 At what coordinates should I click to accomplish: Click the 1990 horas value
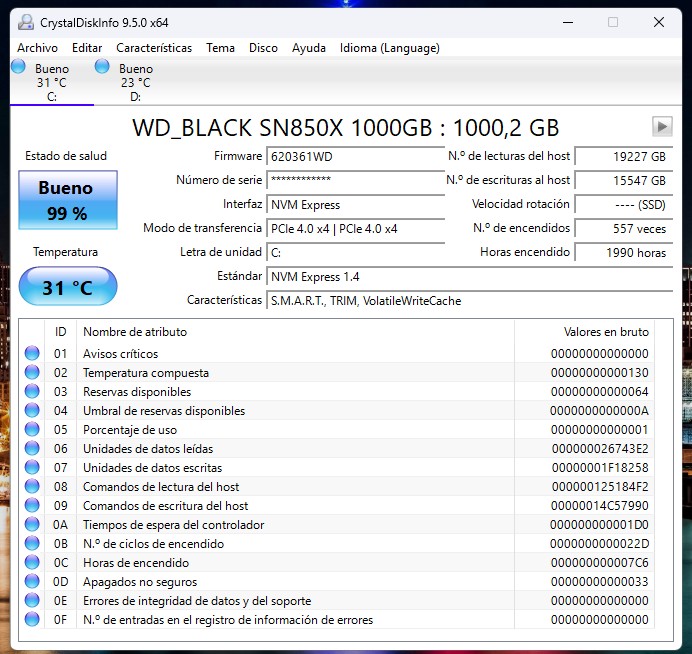tap(624, 252)
